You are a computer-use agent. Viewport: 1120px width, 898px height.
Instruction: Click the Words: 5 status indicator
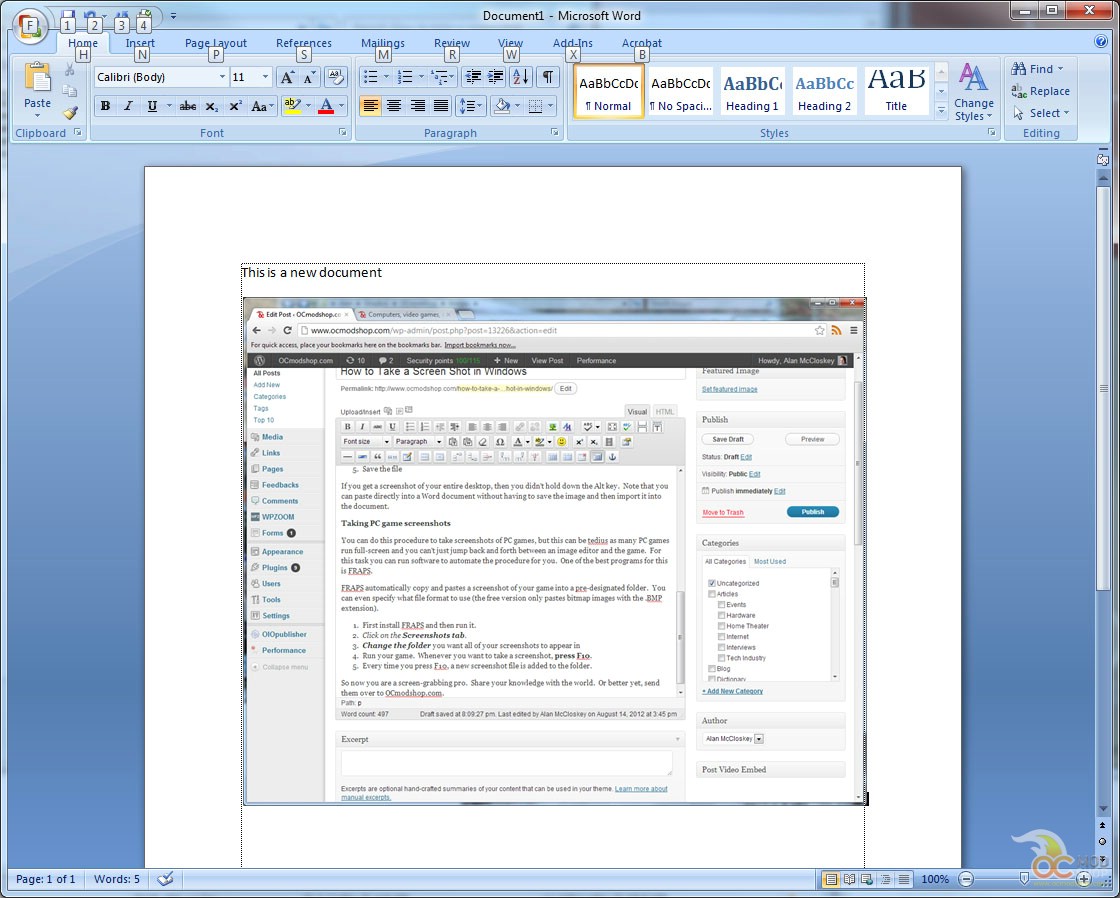point(117,879)
